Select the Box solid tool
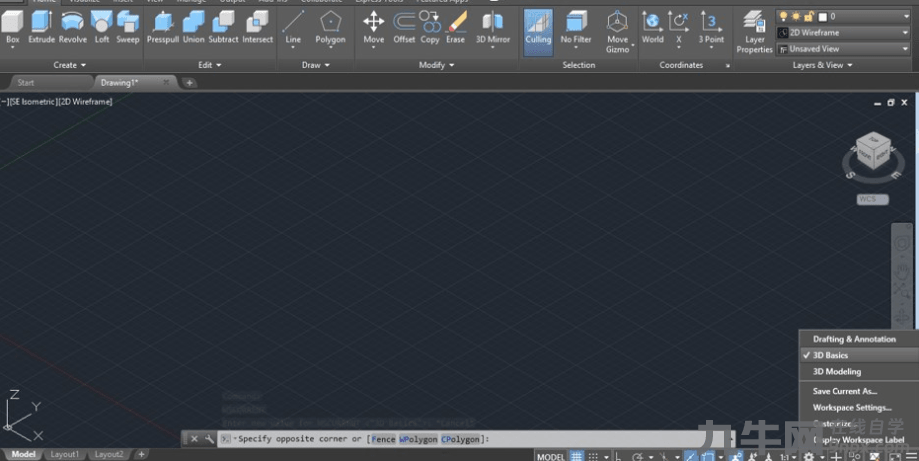This screenshot has height=461, width=919. (x=12, y=28)
